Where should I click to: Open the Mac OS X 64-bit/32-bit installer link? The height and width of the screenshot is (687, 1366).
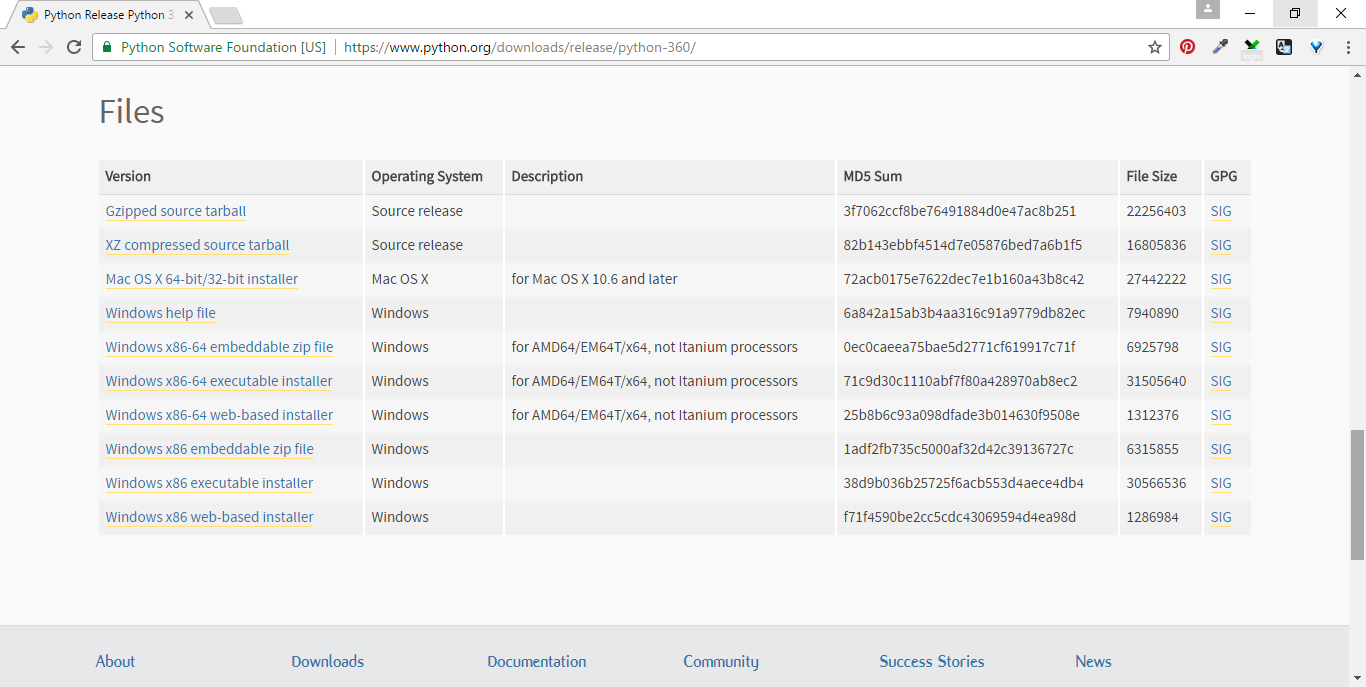pyautogui.click(x=201, y=279)
